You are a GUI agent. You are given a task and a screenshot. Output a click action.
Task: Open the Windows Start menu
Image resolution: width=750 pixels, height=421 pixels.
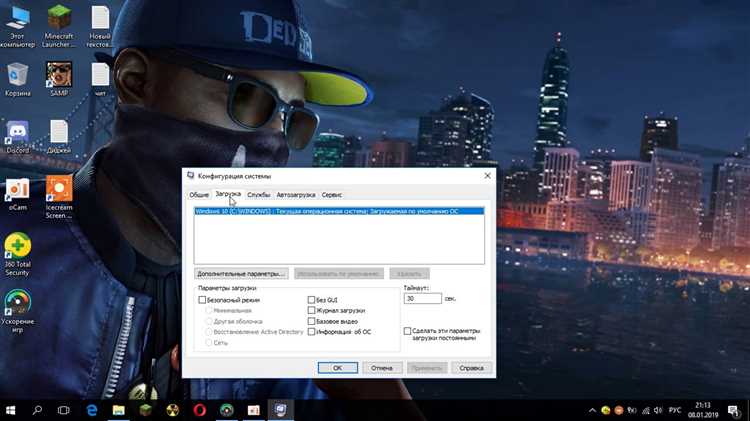tap(11, 410)
